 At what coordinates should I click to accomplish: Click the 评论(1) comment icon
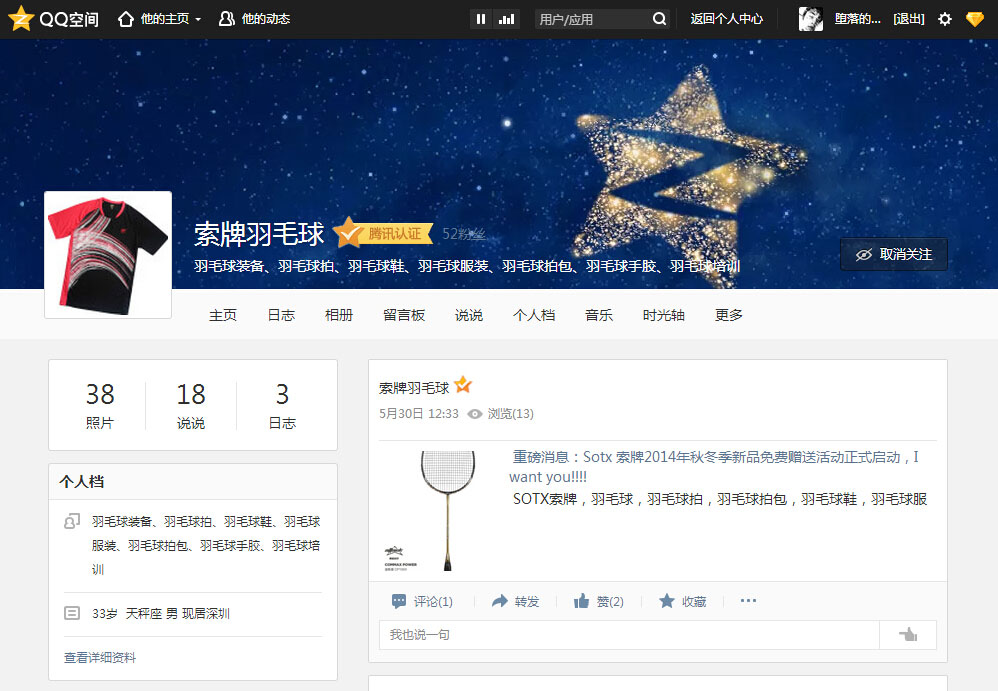tap(399, 601)
